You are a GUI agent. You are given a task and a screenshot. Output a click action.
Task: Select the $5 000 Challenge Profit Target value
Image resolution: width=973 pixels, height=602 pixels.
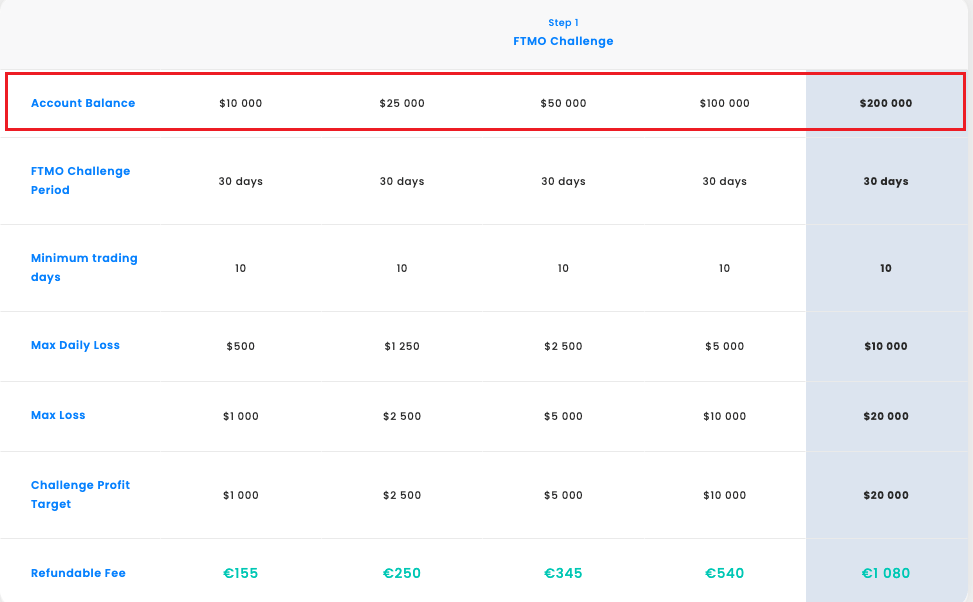click(563, 495)
